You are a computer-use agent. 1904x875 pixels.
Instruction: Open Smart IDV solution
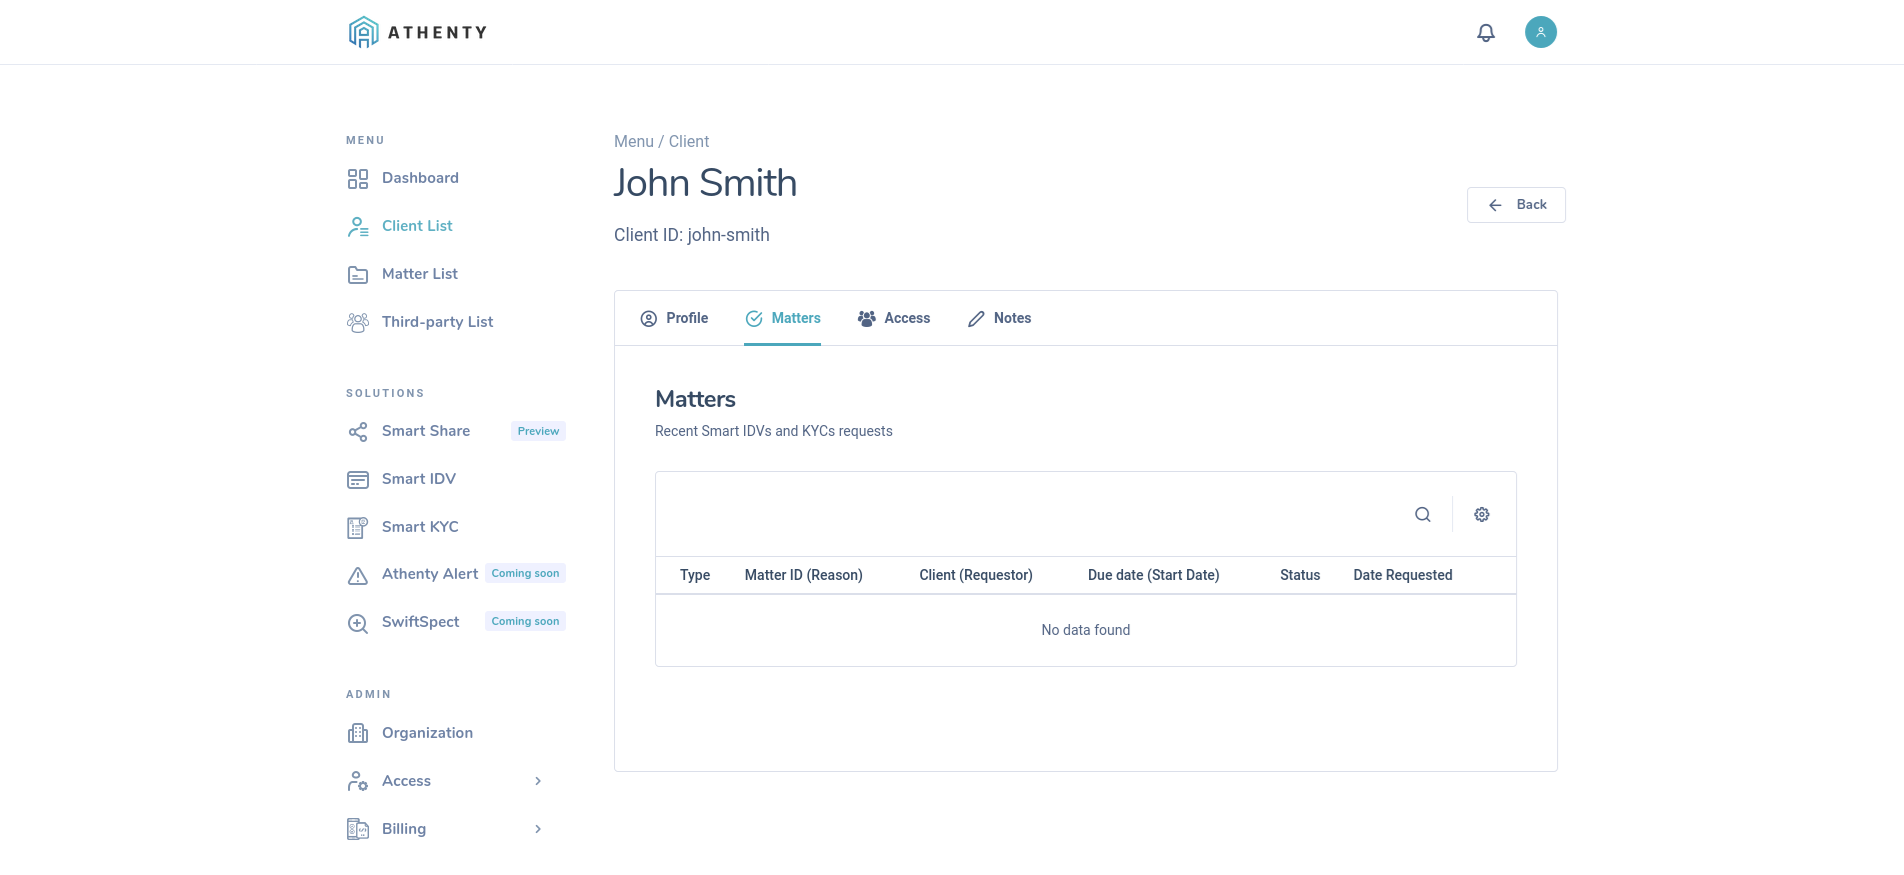418,479
